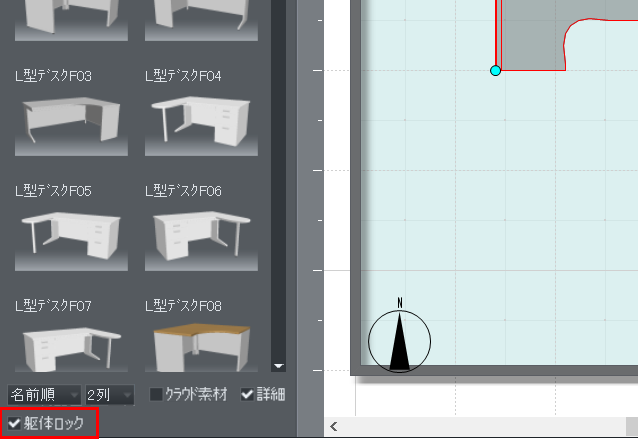Click the furniture list vertical scrollbar track
Image resolution: width=640 pixels, height=440 pixels.
[279, 200]
